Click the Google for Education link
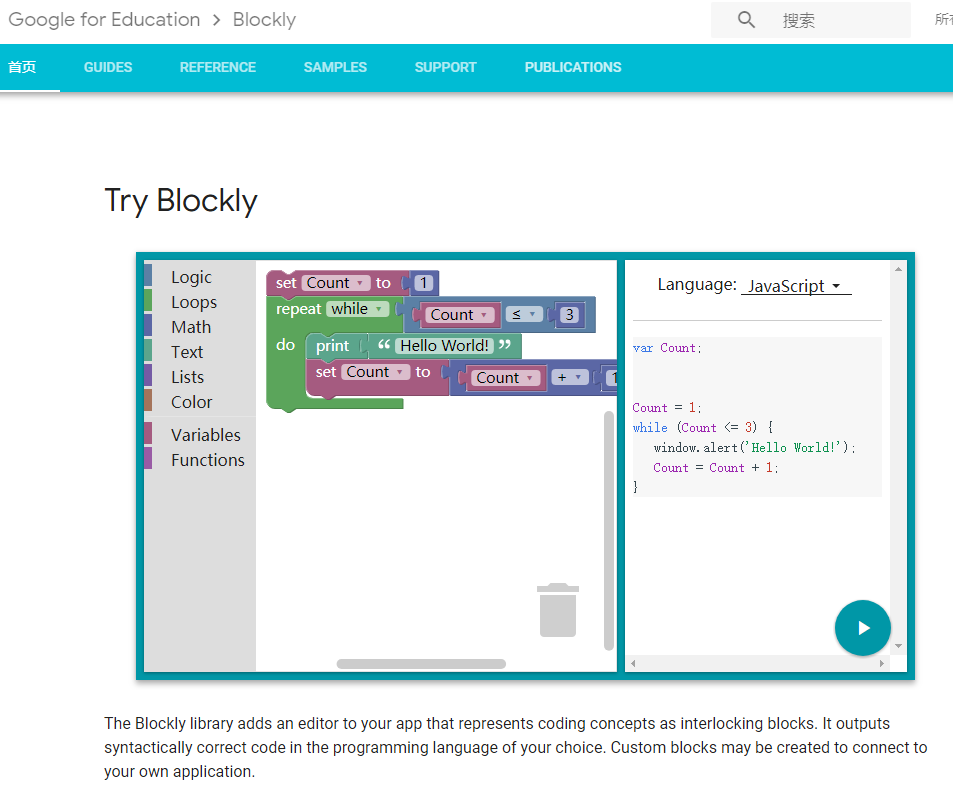 coord(104,19)
